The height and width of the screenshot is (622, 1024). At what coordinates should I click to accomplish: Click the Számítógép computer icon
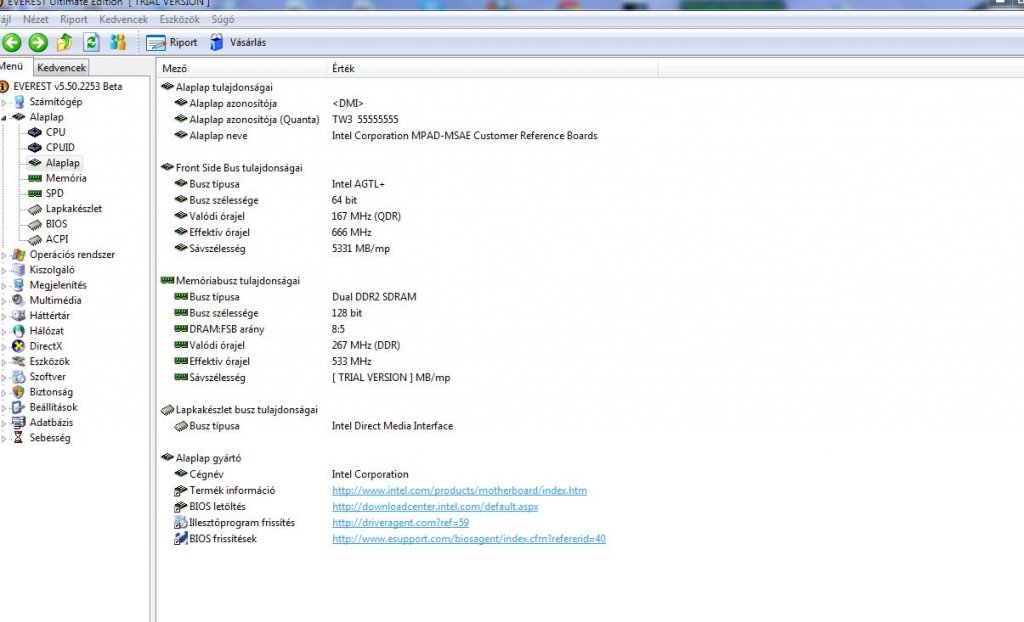coord(19,102)
